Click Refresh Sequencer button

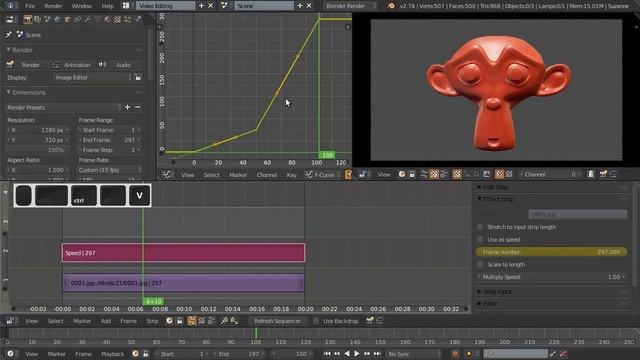pyautogui.click(x=277, y=321)
